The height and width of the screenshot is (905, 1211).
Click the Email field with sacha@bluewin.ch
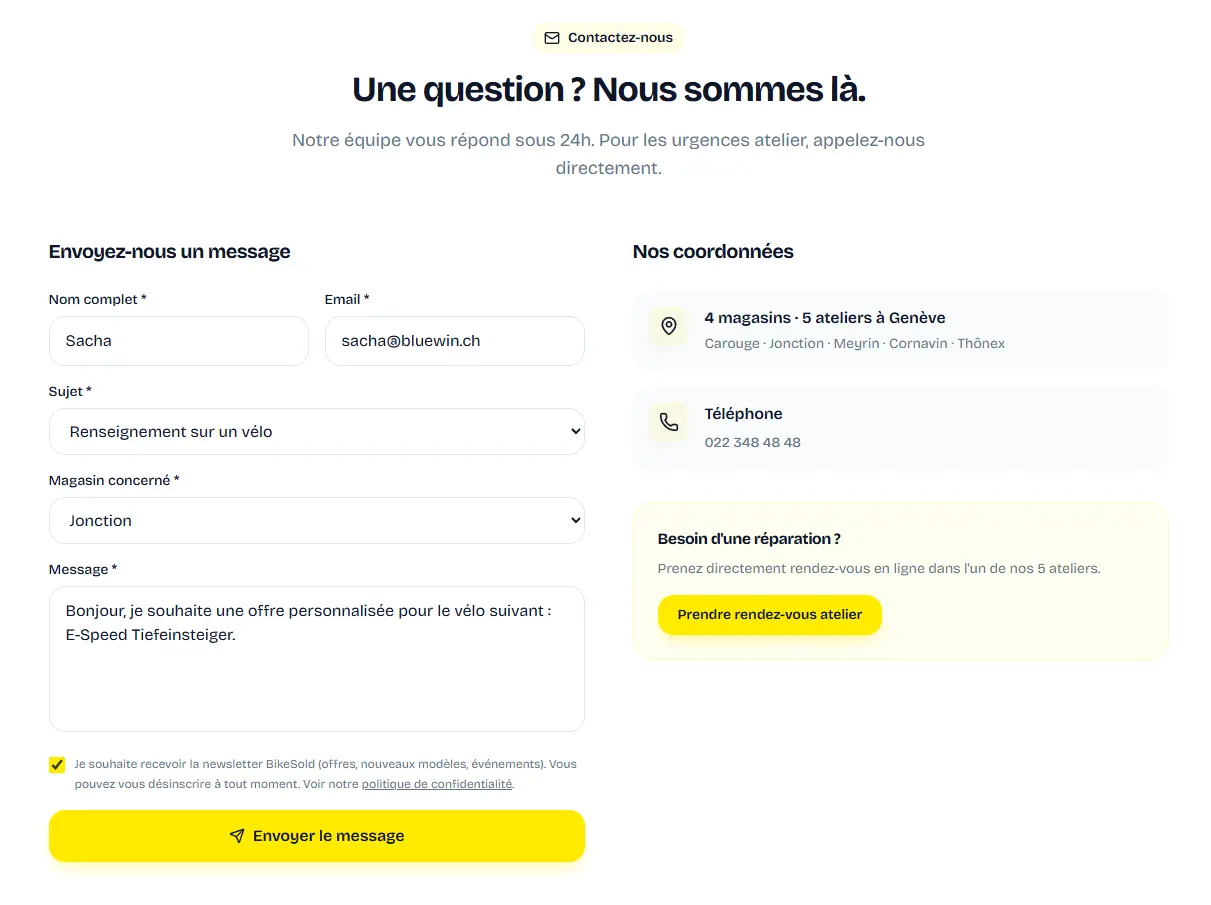(455, 341)
